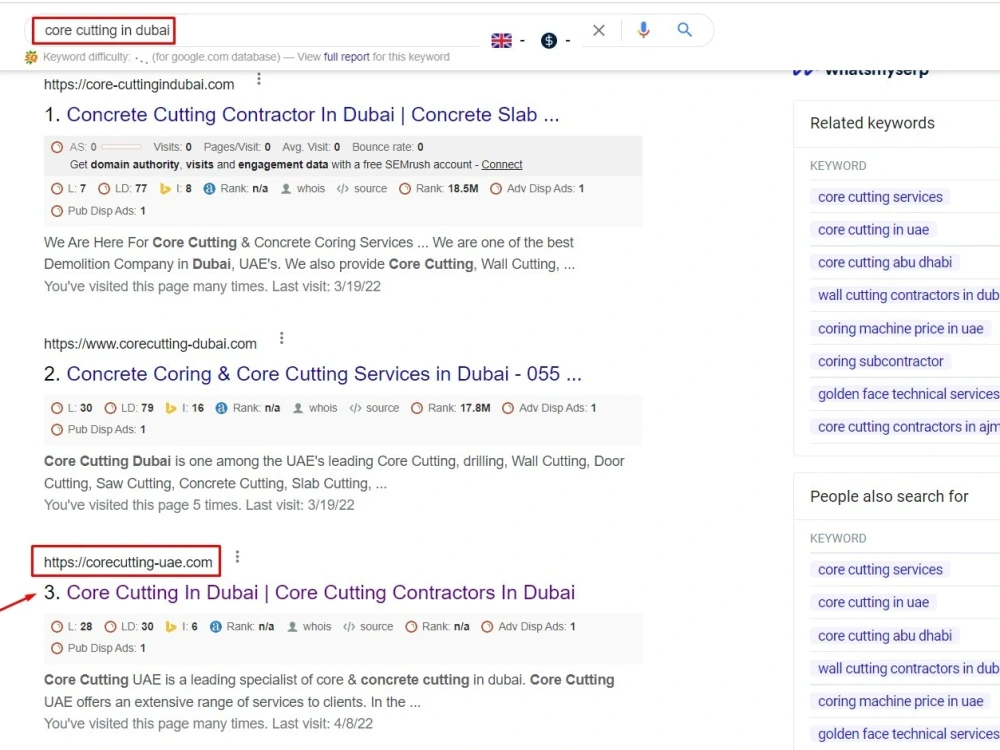This screenshot has width=1000, height=750.
Task: Open the full report link for this keyword
Action: tap(346, 57)
